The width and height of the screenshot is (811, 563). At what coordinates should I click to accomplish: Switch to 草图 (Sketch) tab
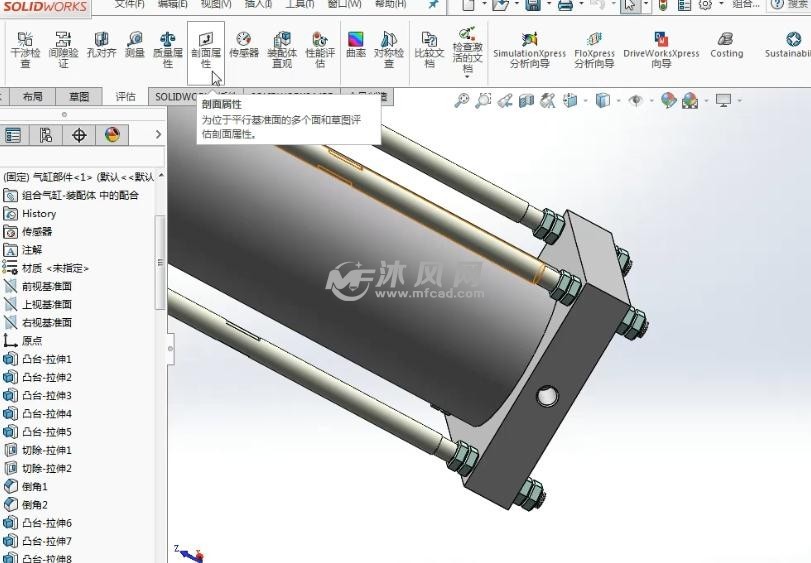[x=79, y=96]
